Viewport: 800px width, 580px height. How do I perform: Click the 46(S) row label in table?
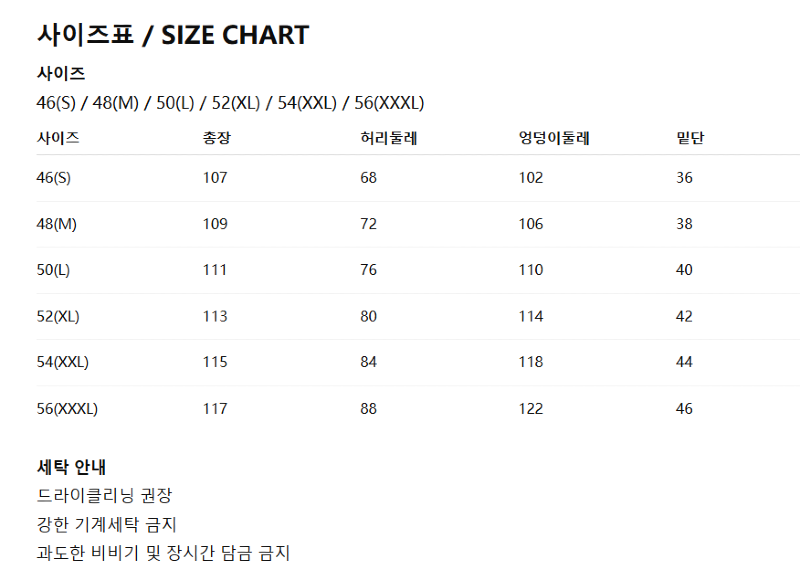pos(54,178)
